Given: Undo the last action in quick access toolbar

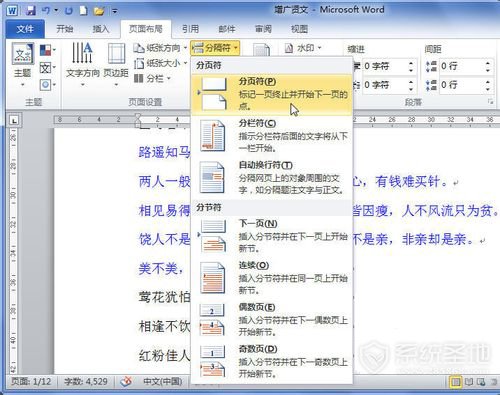Looking at the screenshot, I should [x=46, y=11].
